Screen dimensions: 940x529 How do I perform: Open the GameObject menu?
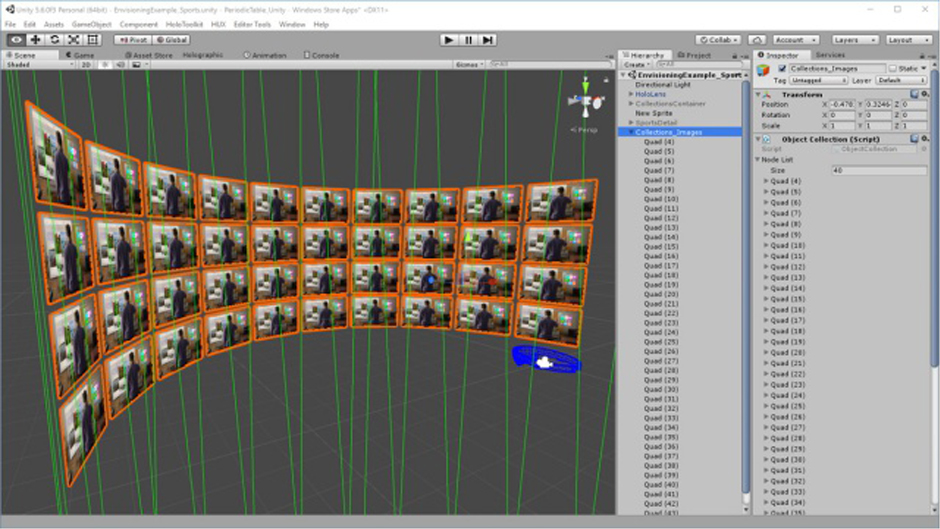[91, 25]
